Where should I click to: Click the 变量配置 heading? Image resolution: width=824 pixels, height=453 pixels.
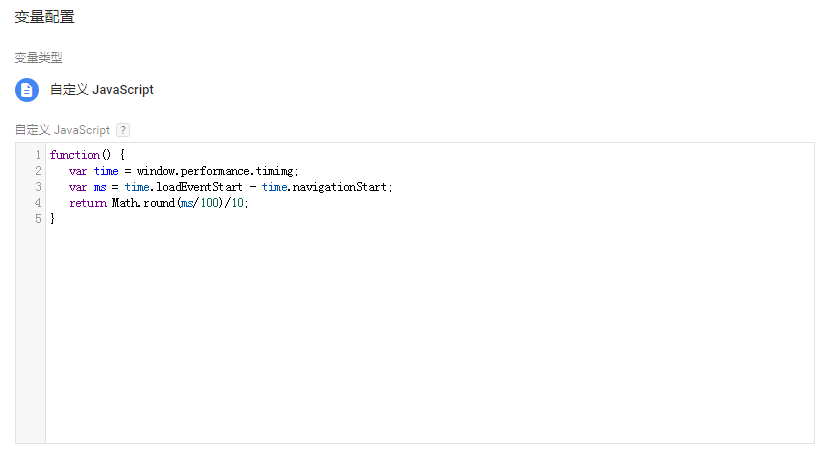44,17
